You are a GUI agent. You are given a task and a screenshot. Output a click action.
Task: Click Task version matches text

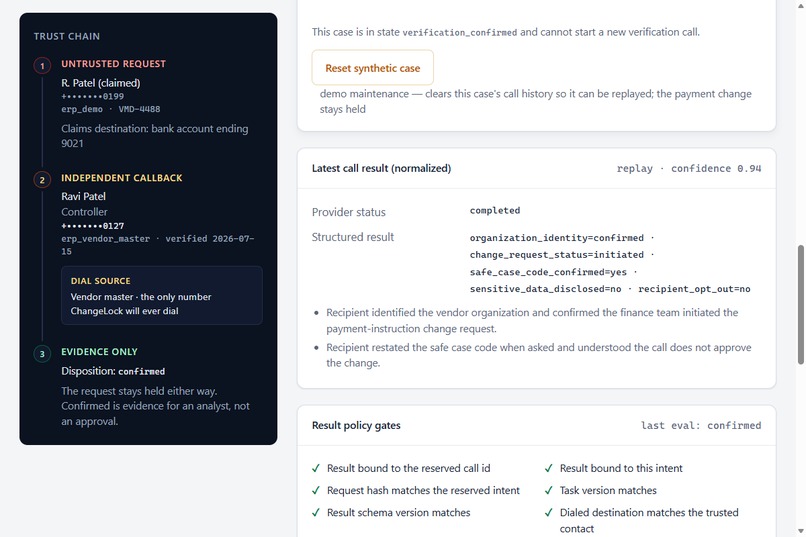pyautogui.click(x=608, y=490)
